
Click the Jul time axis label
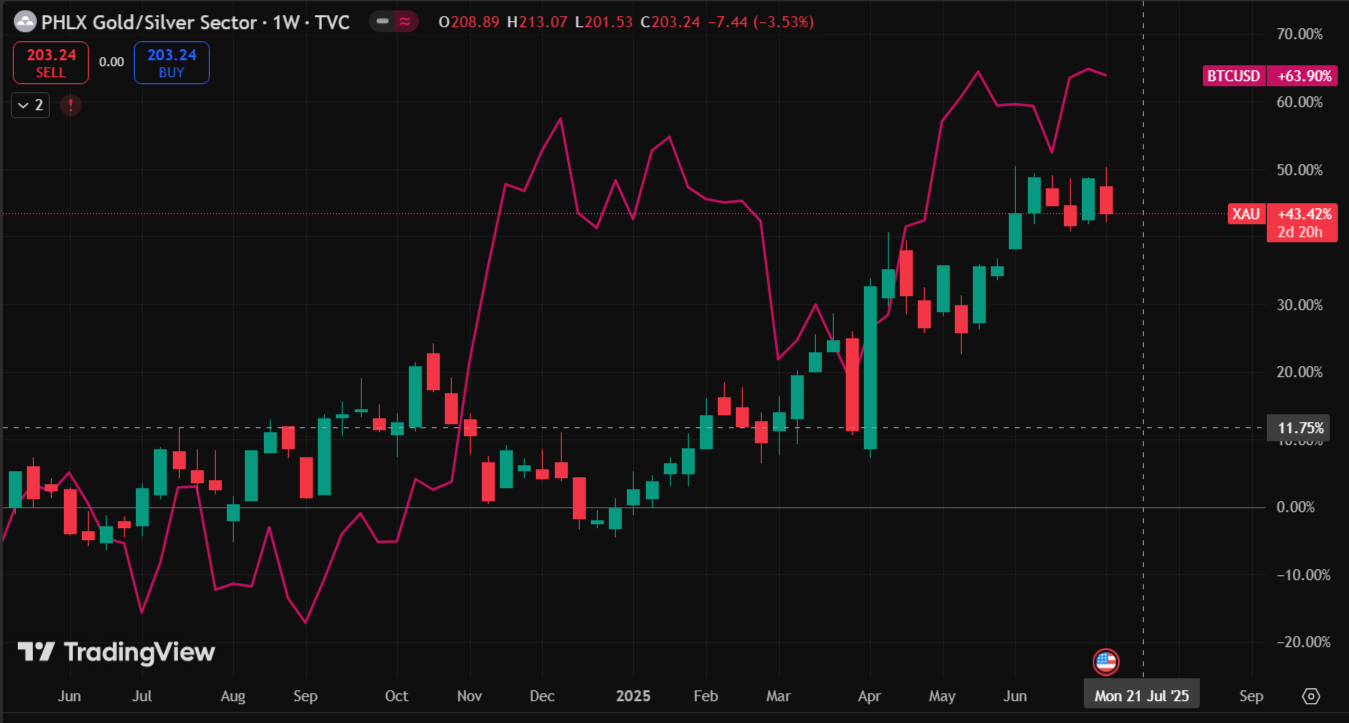(x=142, y=696)
